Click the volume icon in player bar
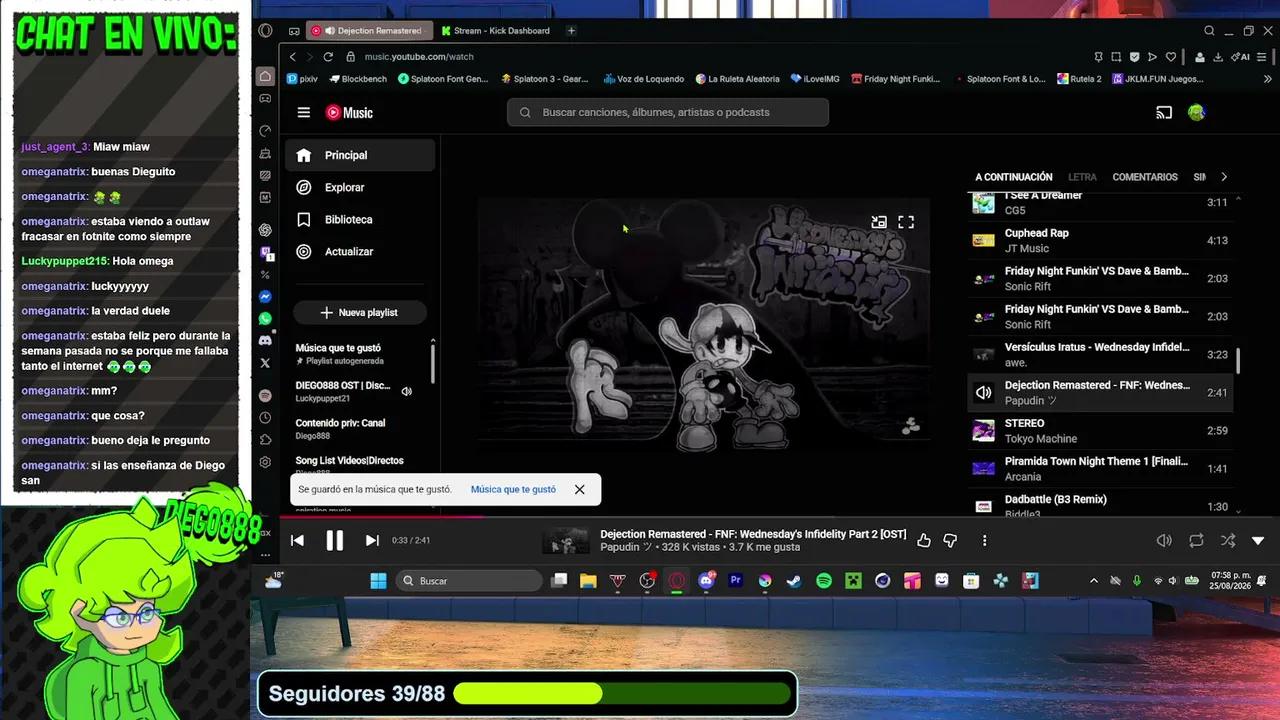This screenshot has width=1280, height=720. click(x=1164, y=541)
